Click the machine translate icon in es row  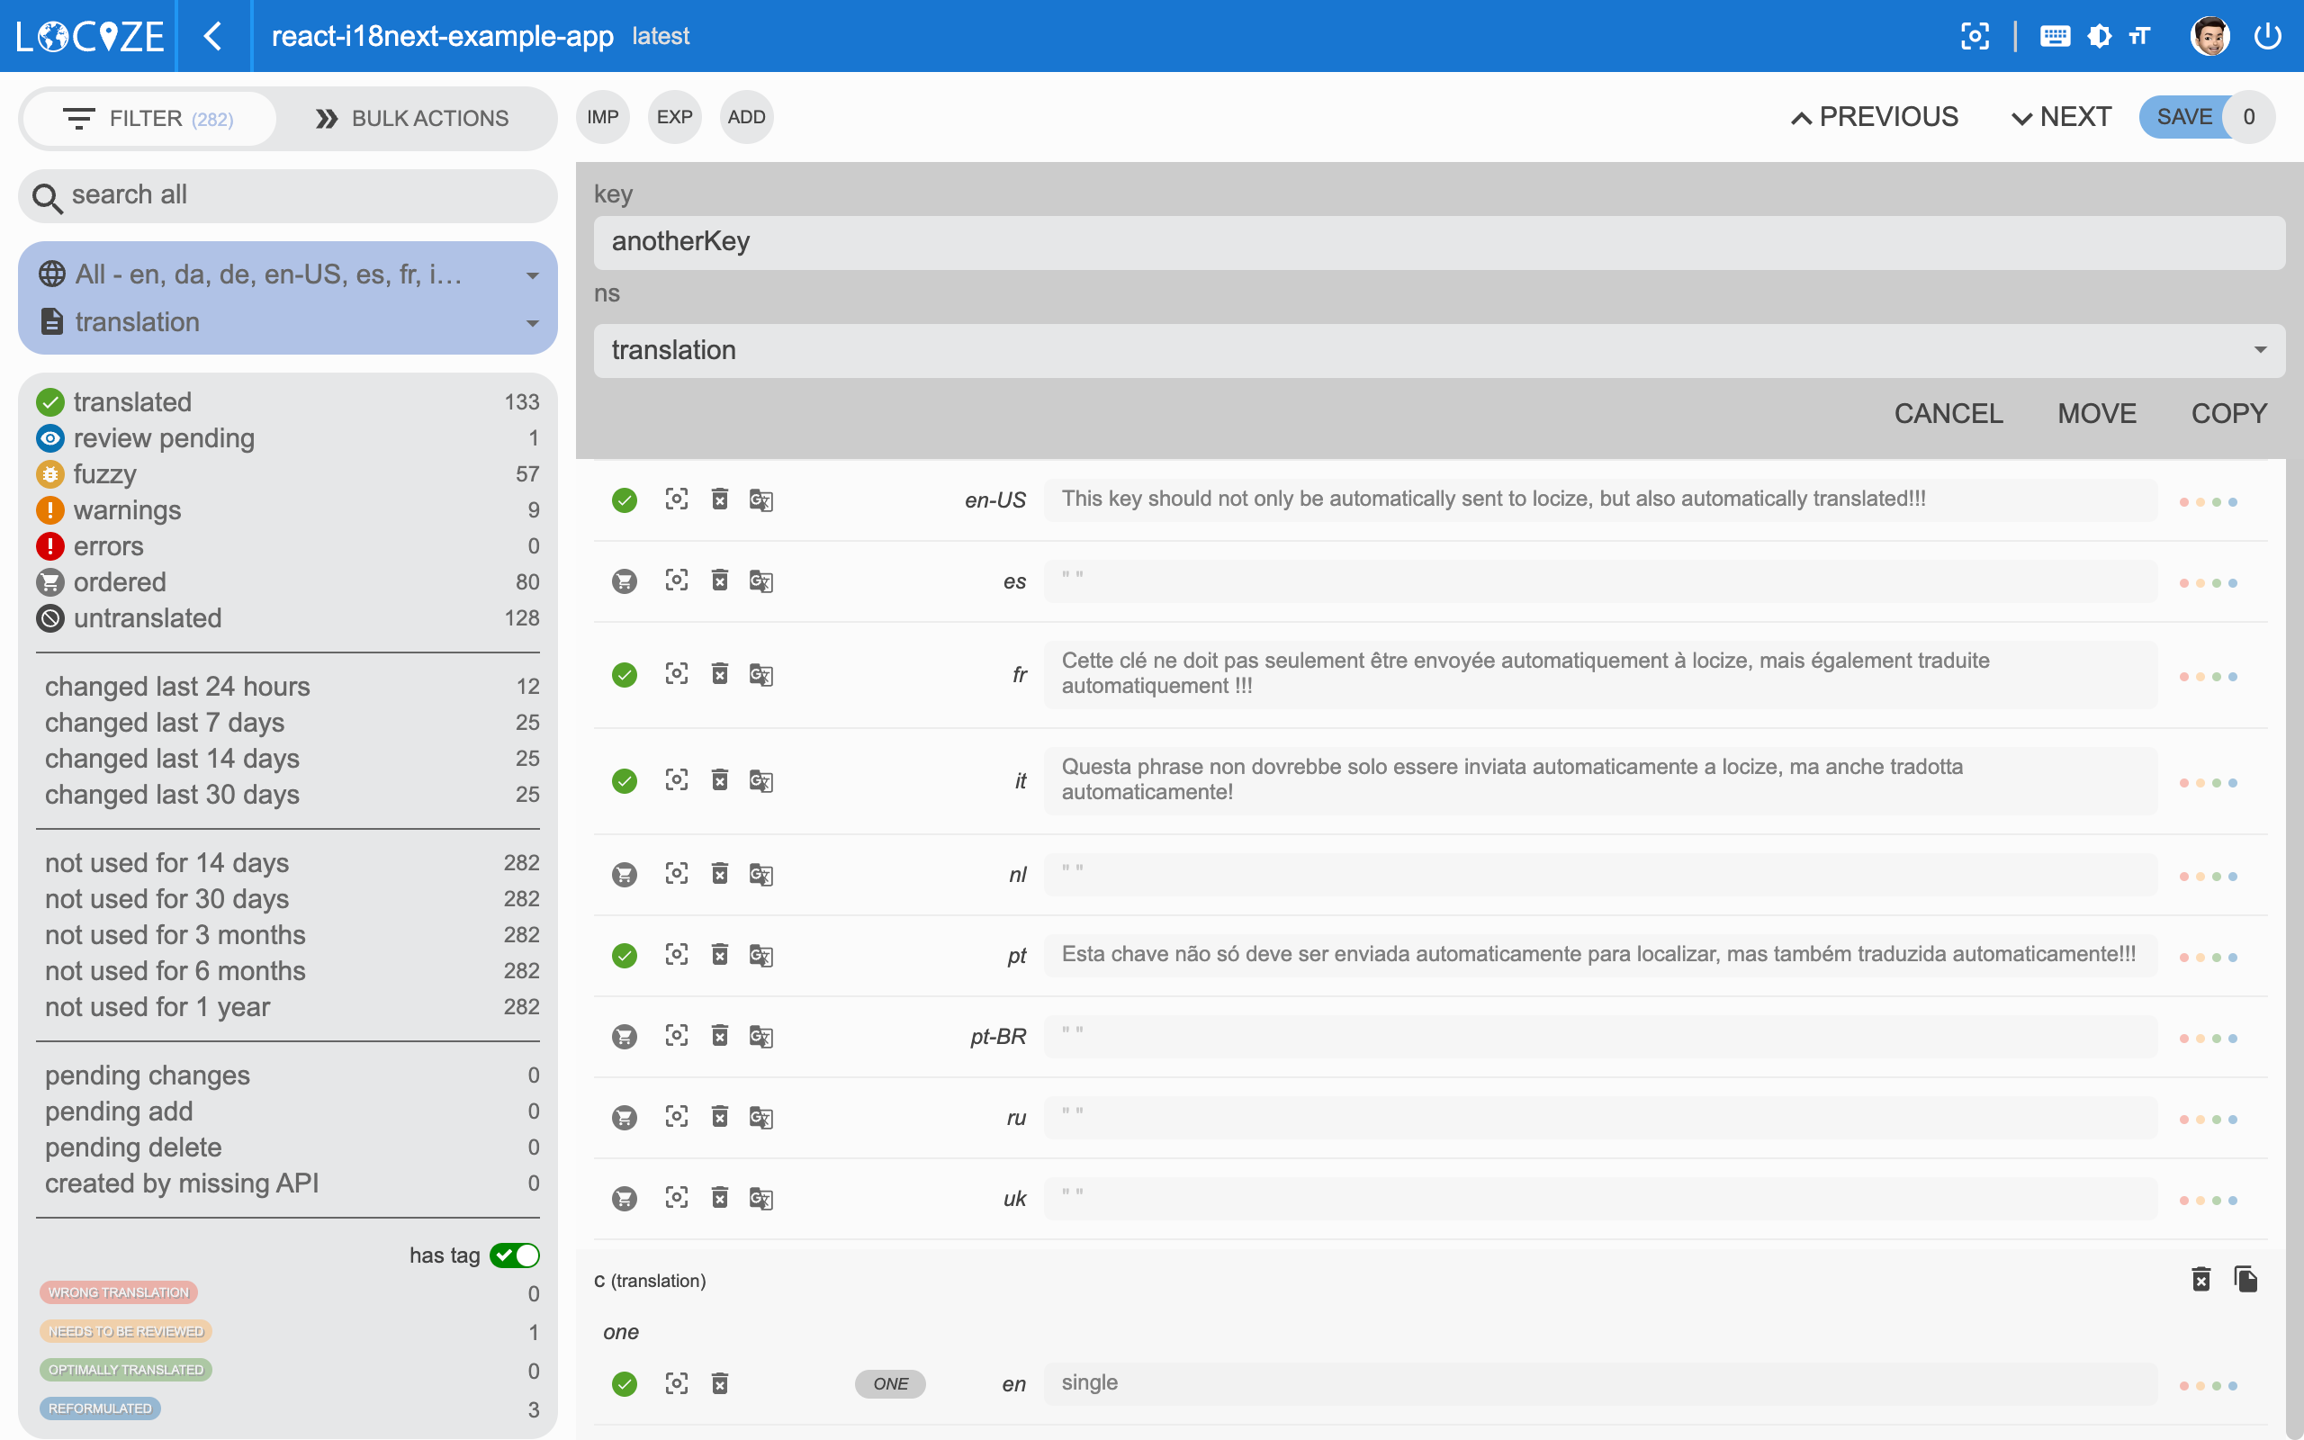(x=761, y=581)
